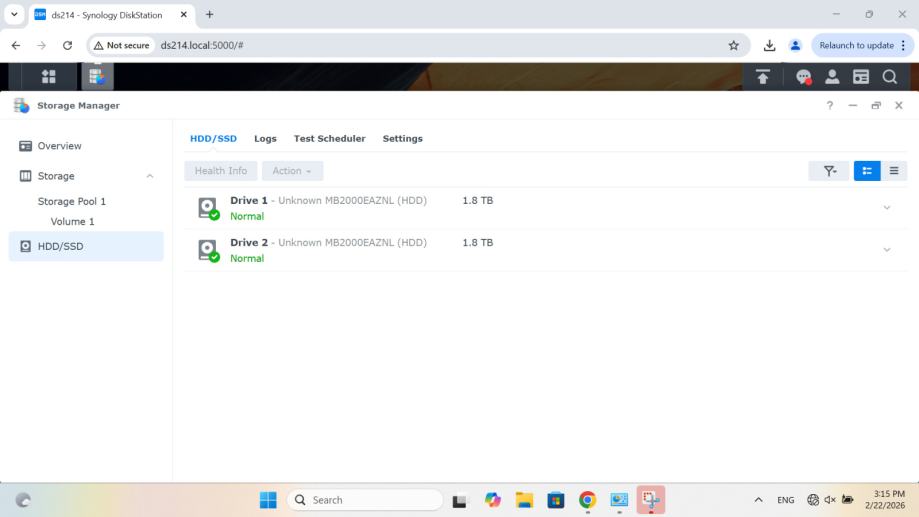919x517 pixels.
Task: Select Storage Manager icon in DSM taskbar
Action: (97, 76)
